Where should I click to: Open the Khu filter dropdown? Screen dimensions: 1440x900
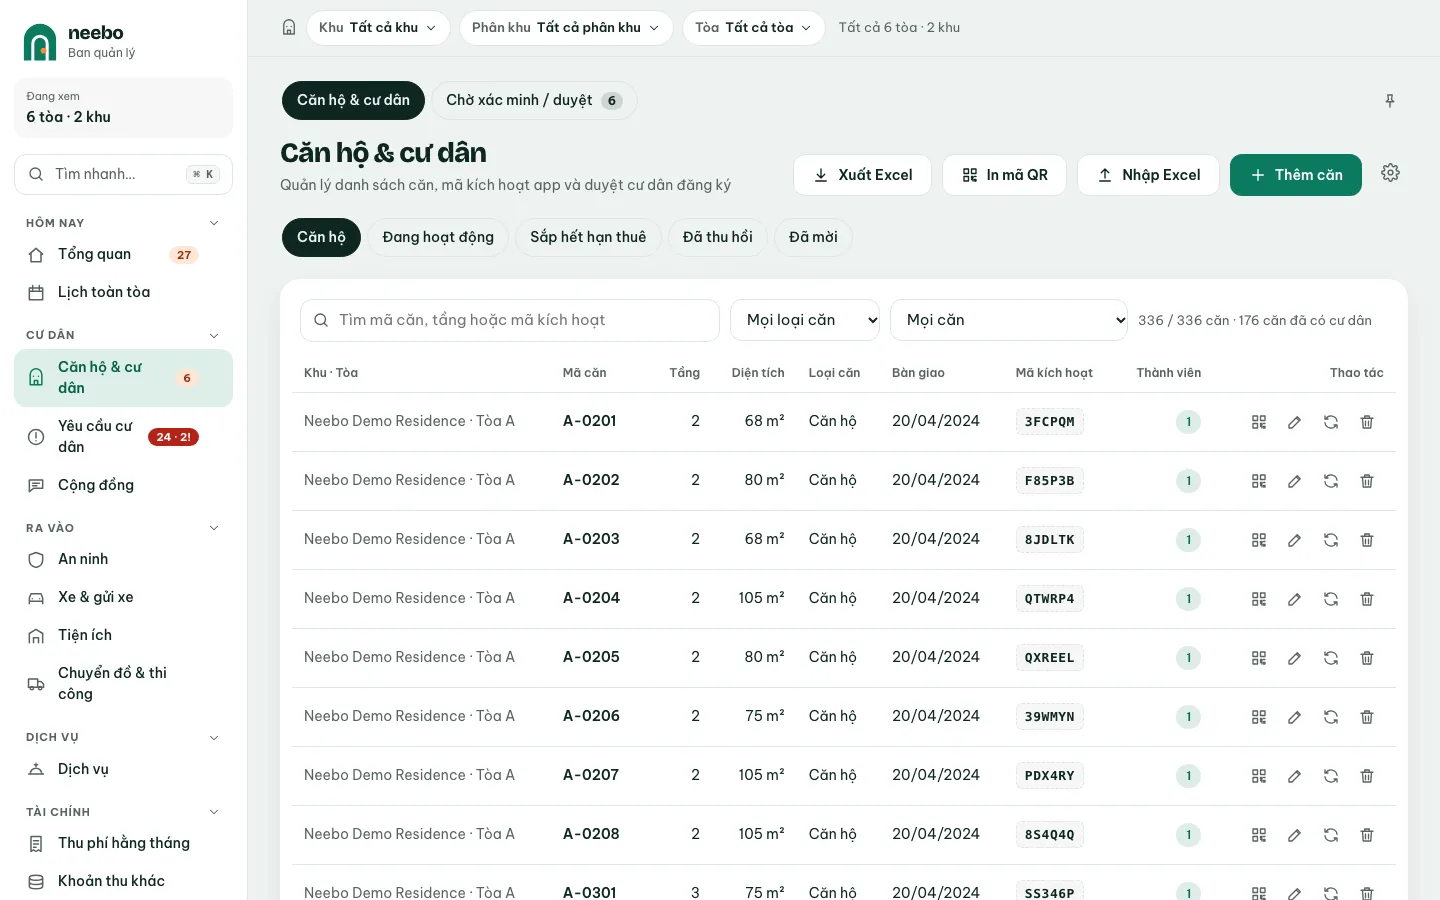[x=378, y=28]
